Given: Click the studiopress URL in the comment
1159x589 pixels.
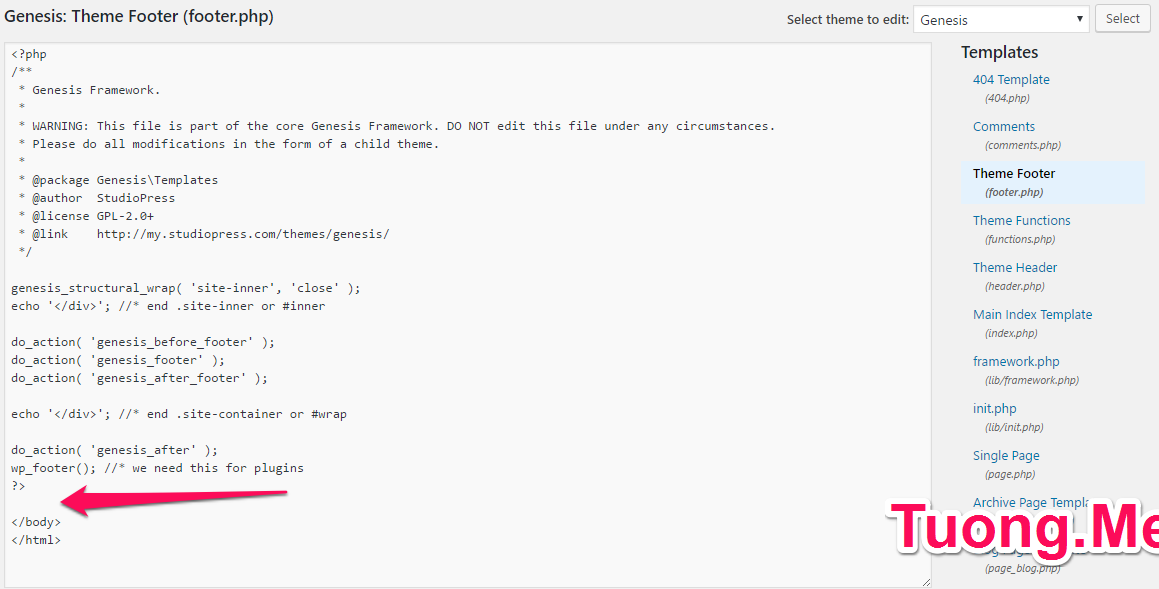Looking at the screenshot, I should [x=243, y=234].
